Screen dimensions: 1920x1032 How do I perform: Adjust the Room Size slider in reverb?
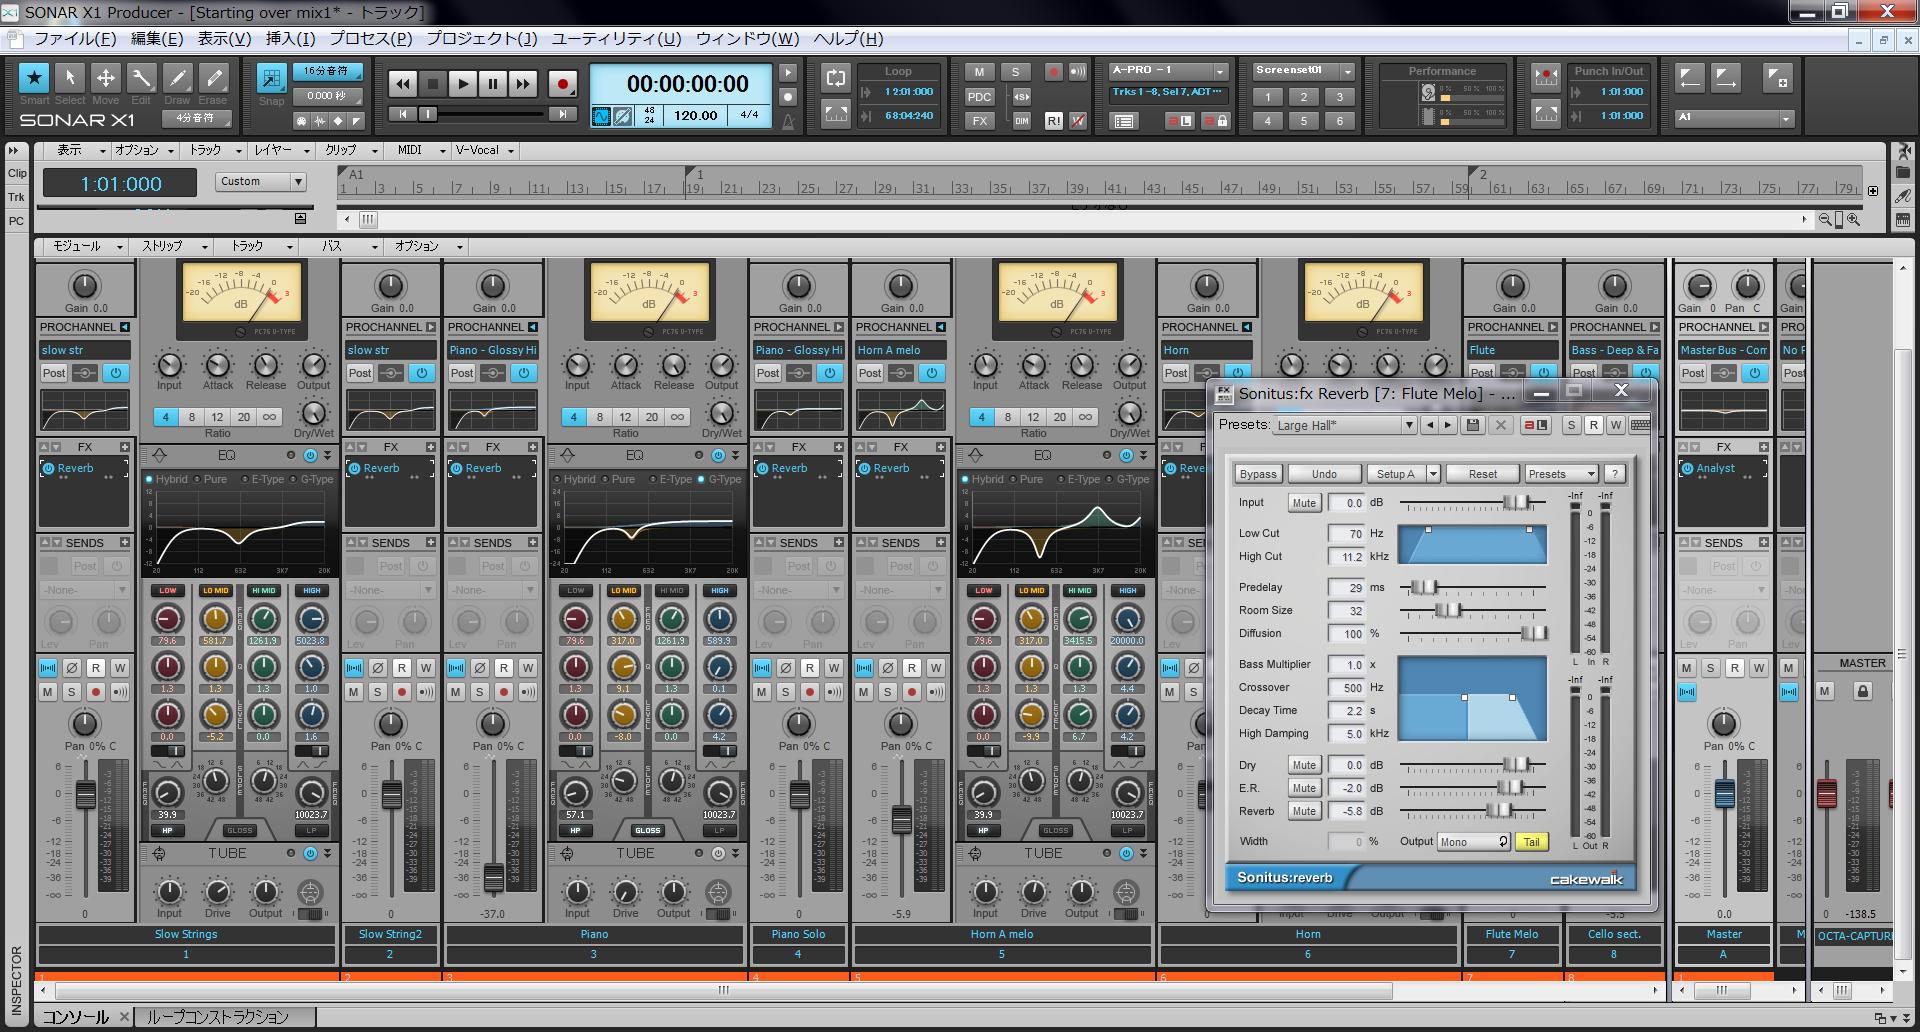point(1447,610)
